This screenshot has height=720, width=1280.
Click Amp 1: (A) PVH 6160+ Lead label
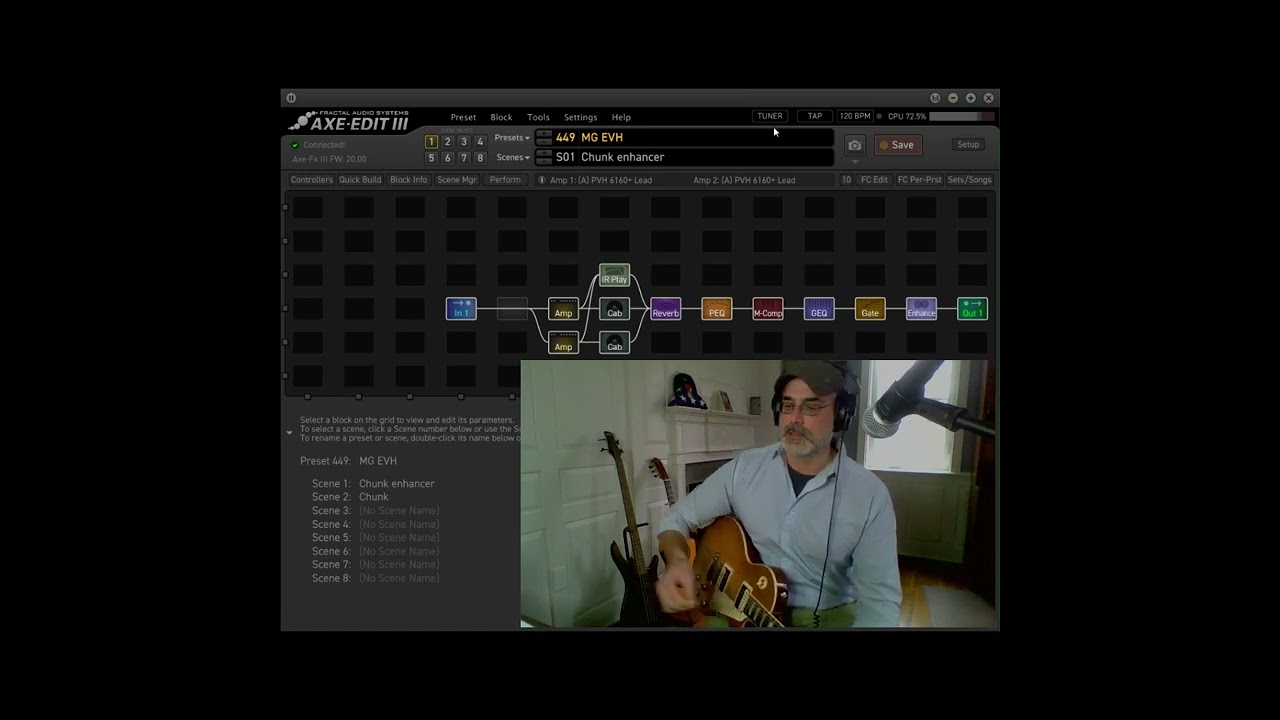601,180
